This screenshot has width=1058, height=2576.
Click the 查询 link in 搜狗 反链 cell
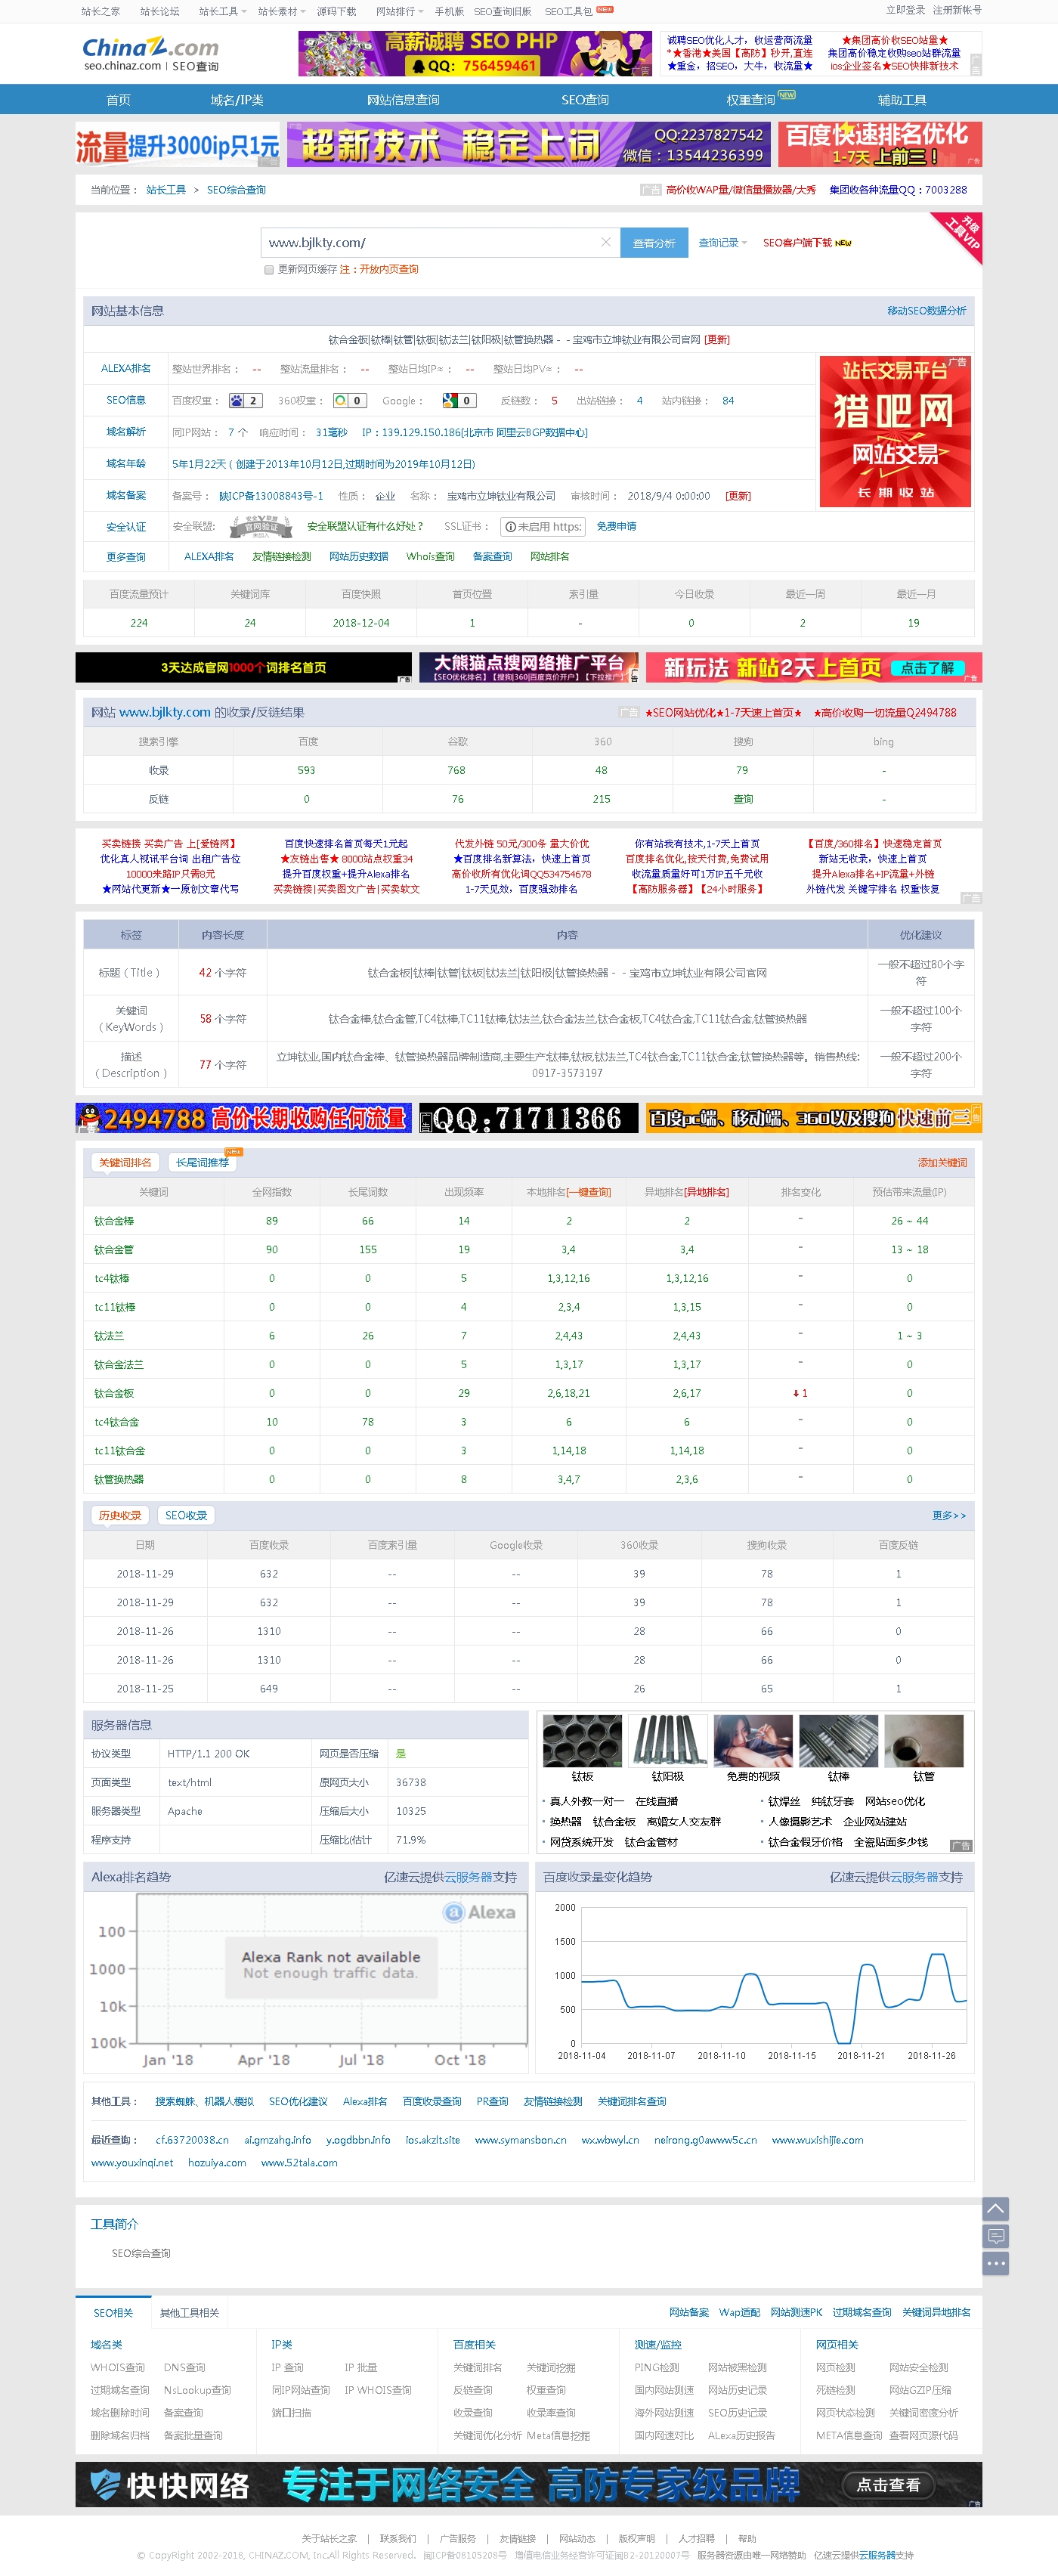[x=743, y=799]
